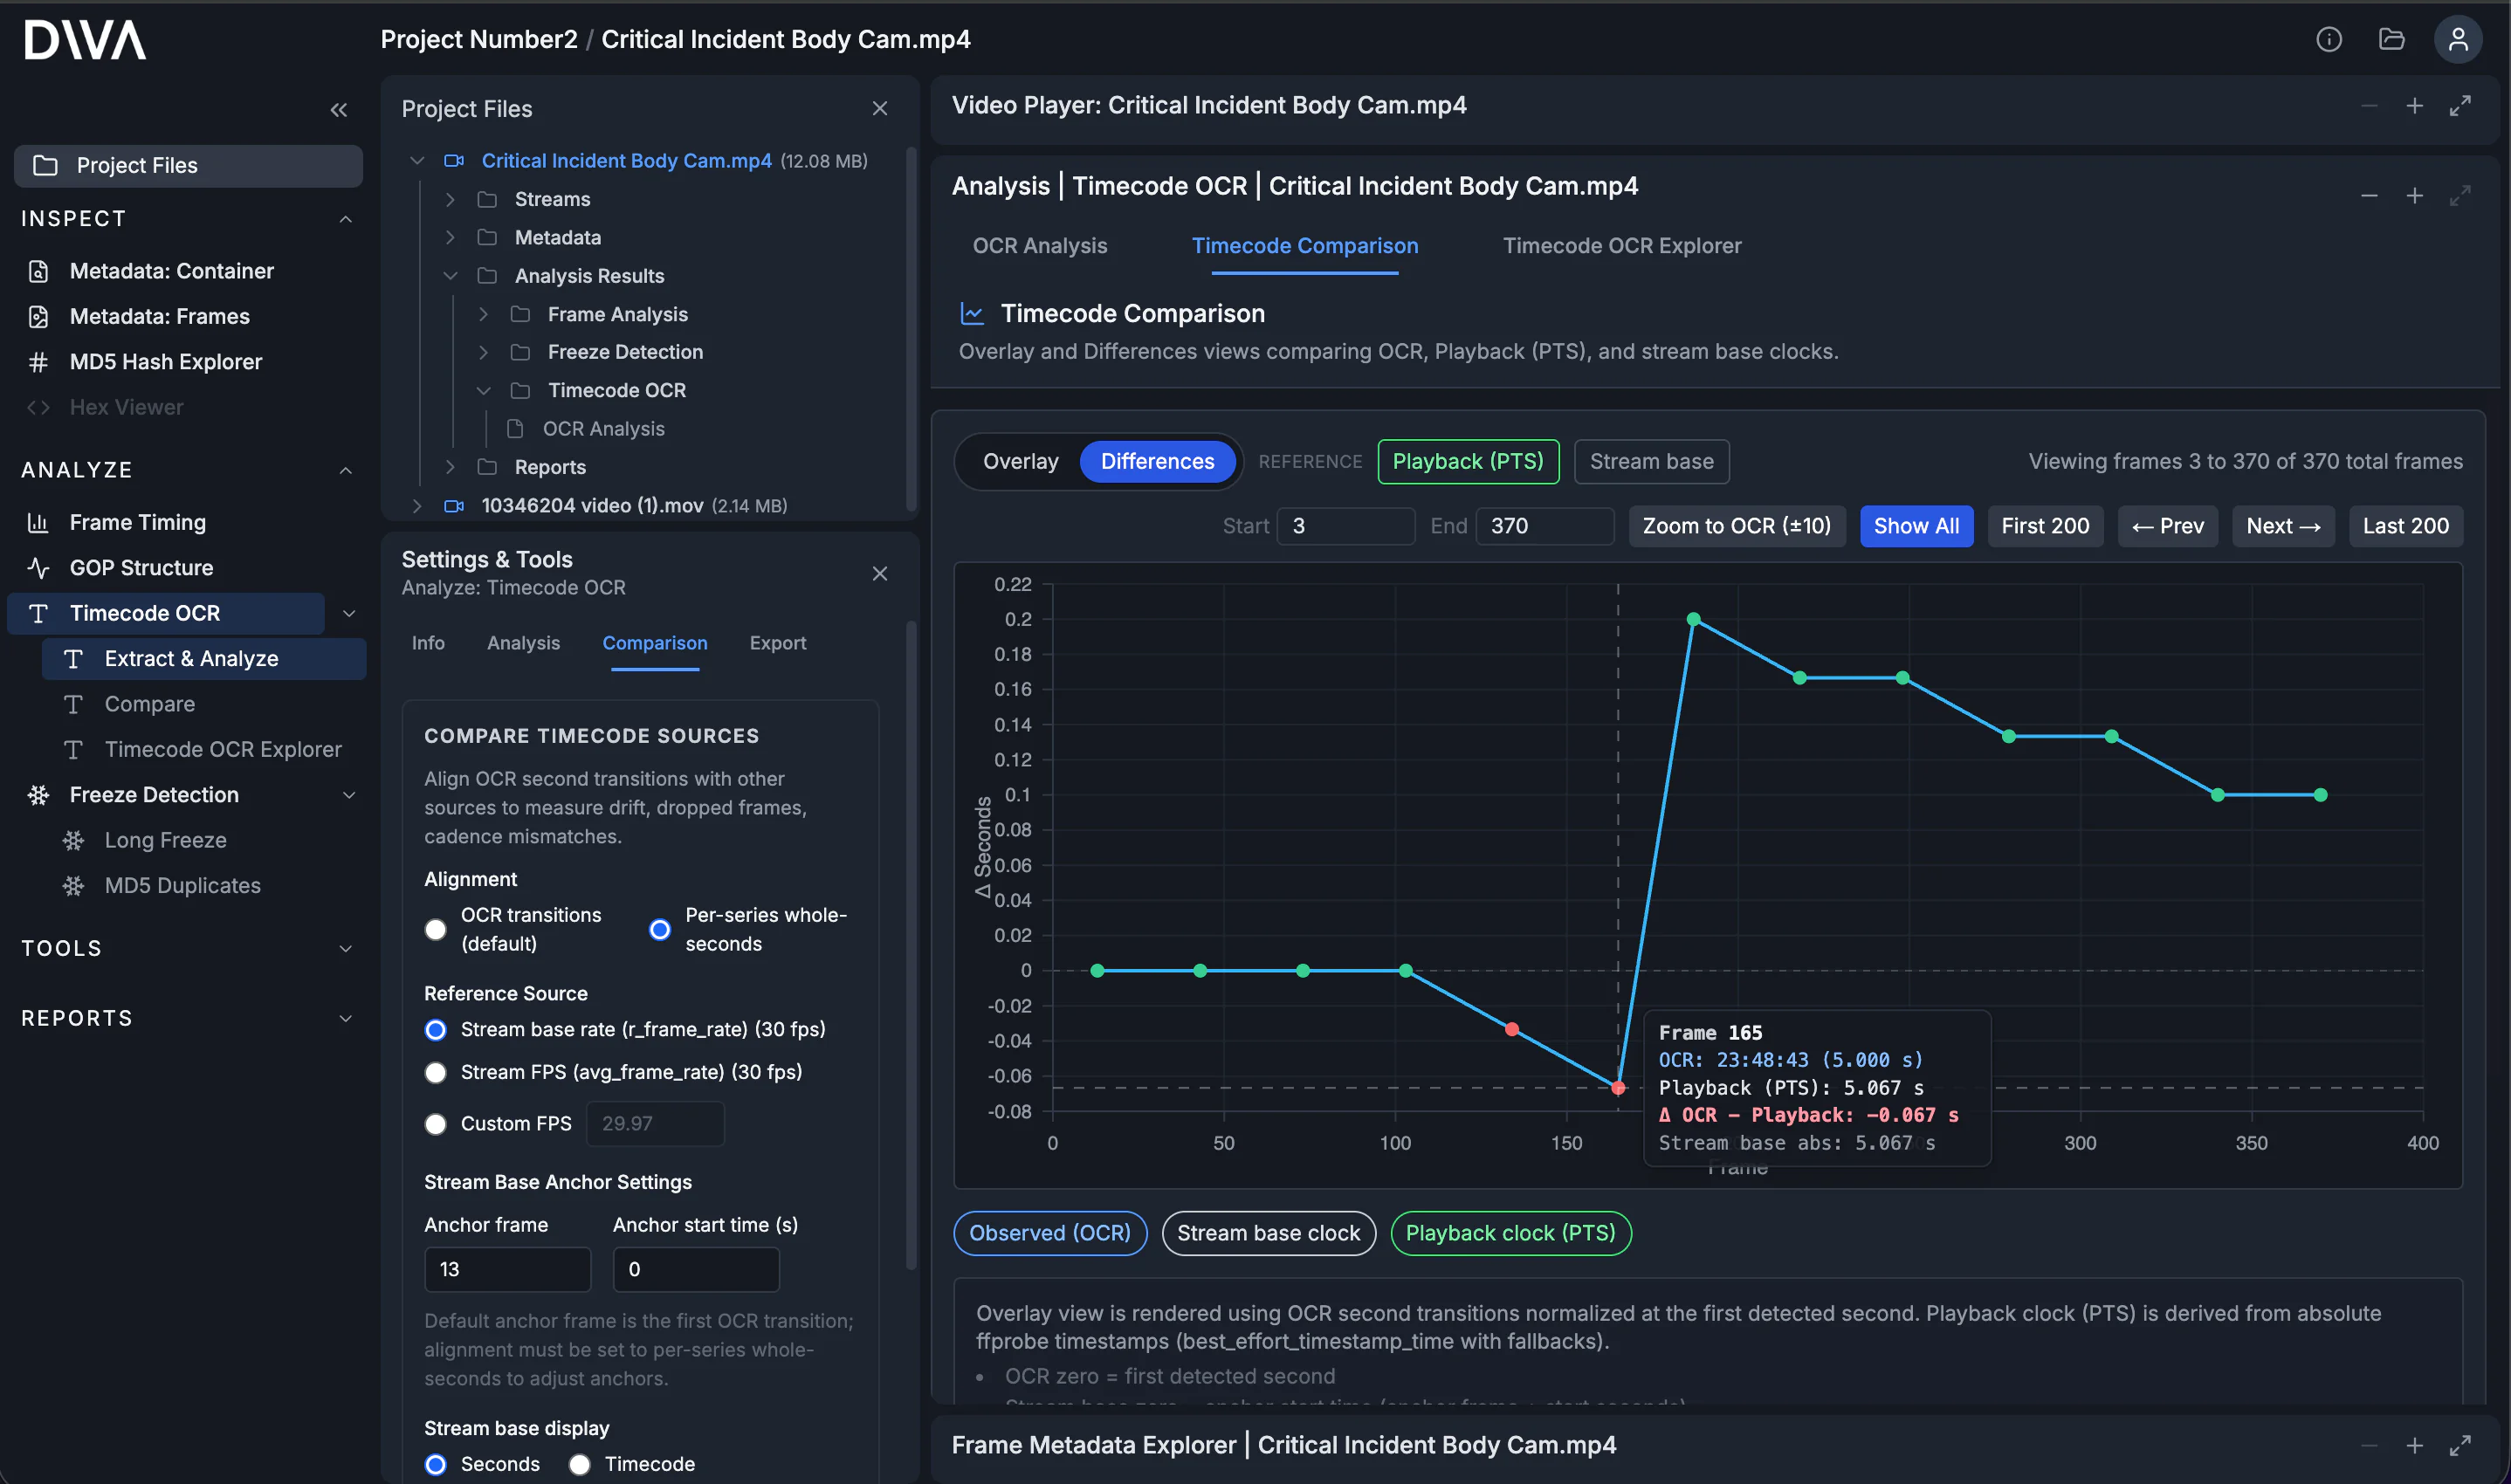This screenshot has height=1484, width=2511.
Task: Open the project folder icon in header
Action: click(2391, 40)
